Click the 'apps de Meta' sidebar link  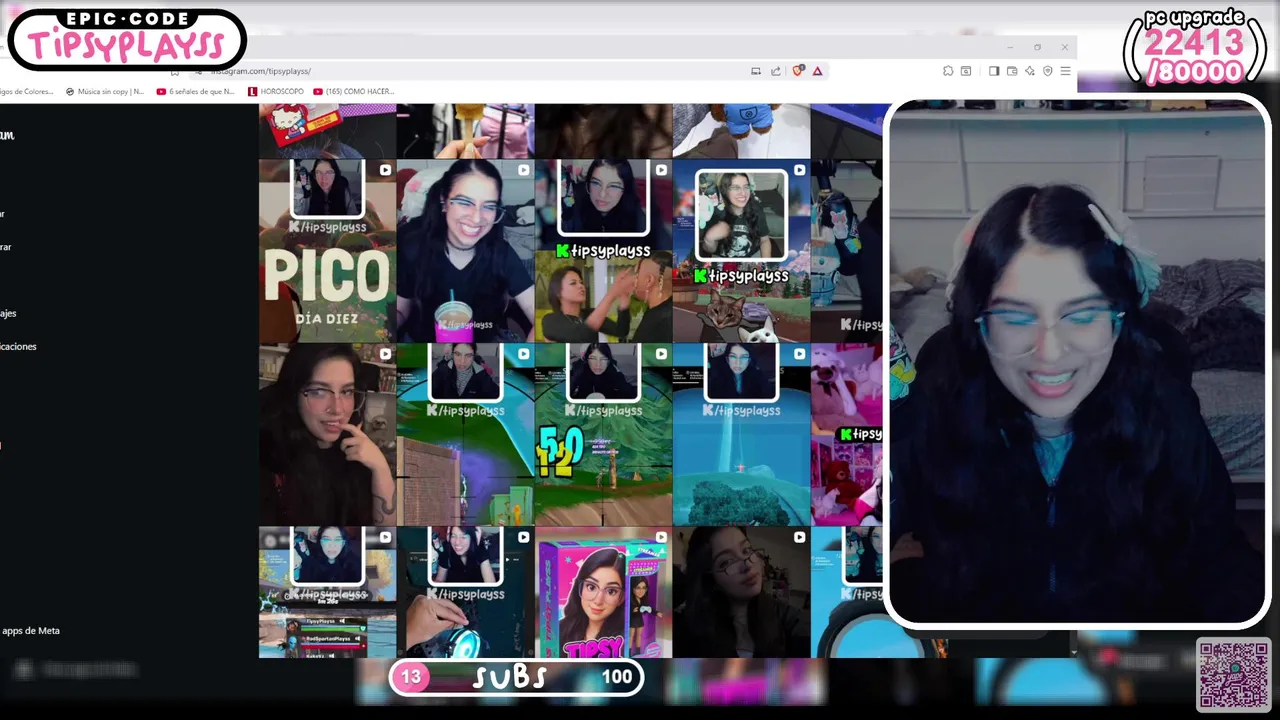(31, 631)
